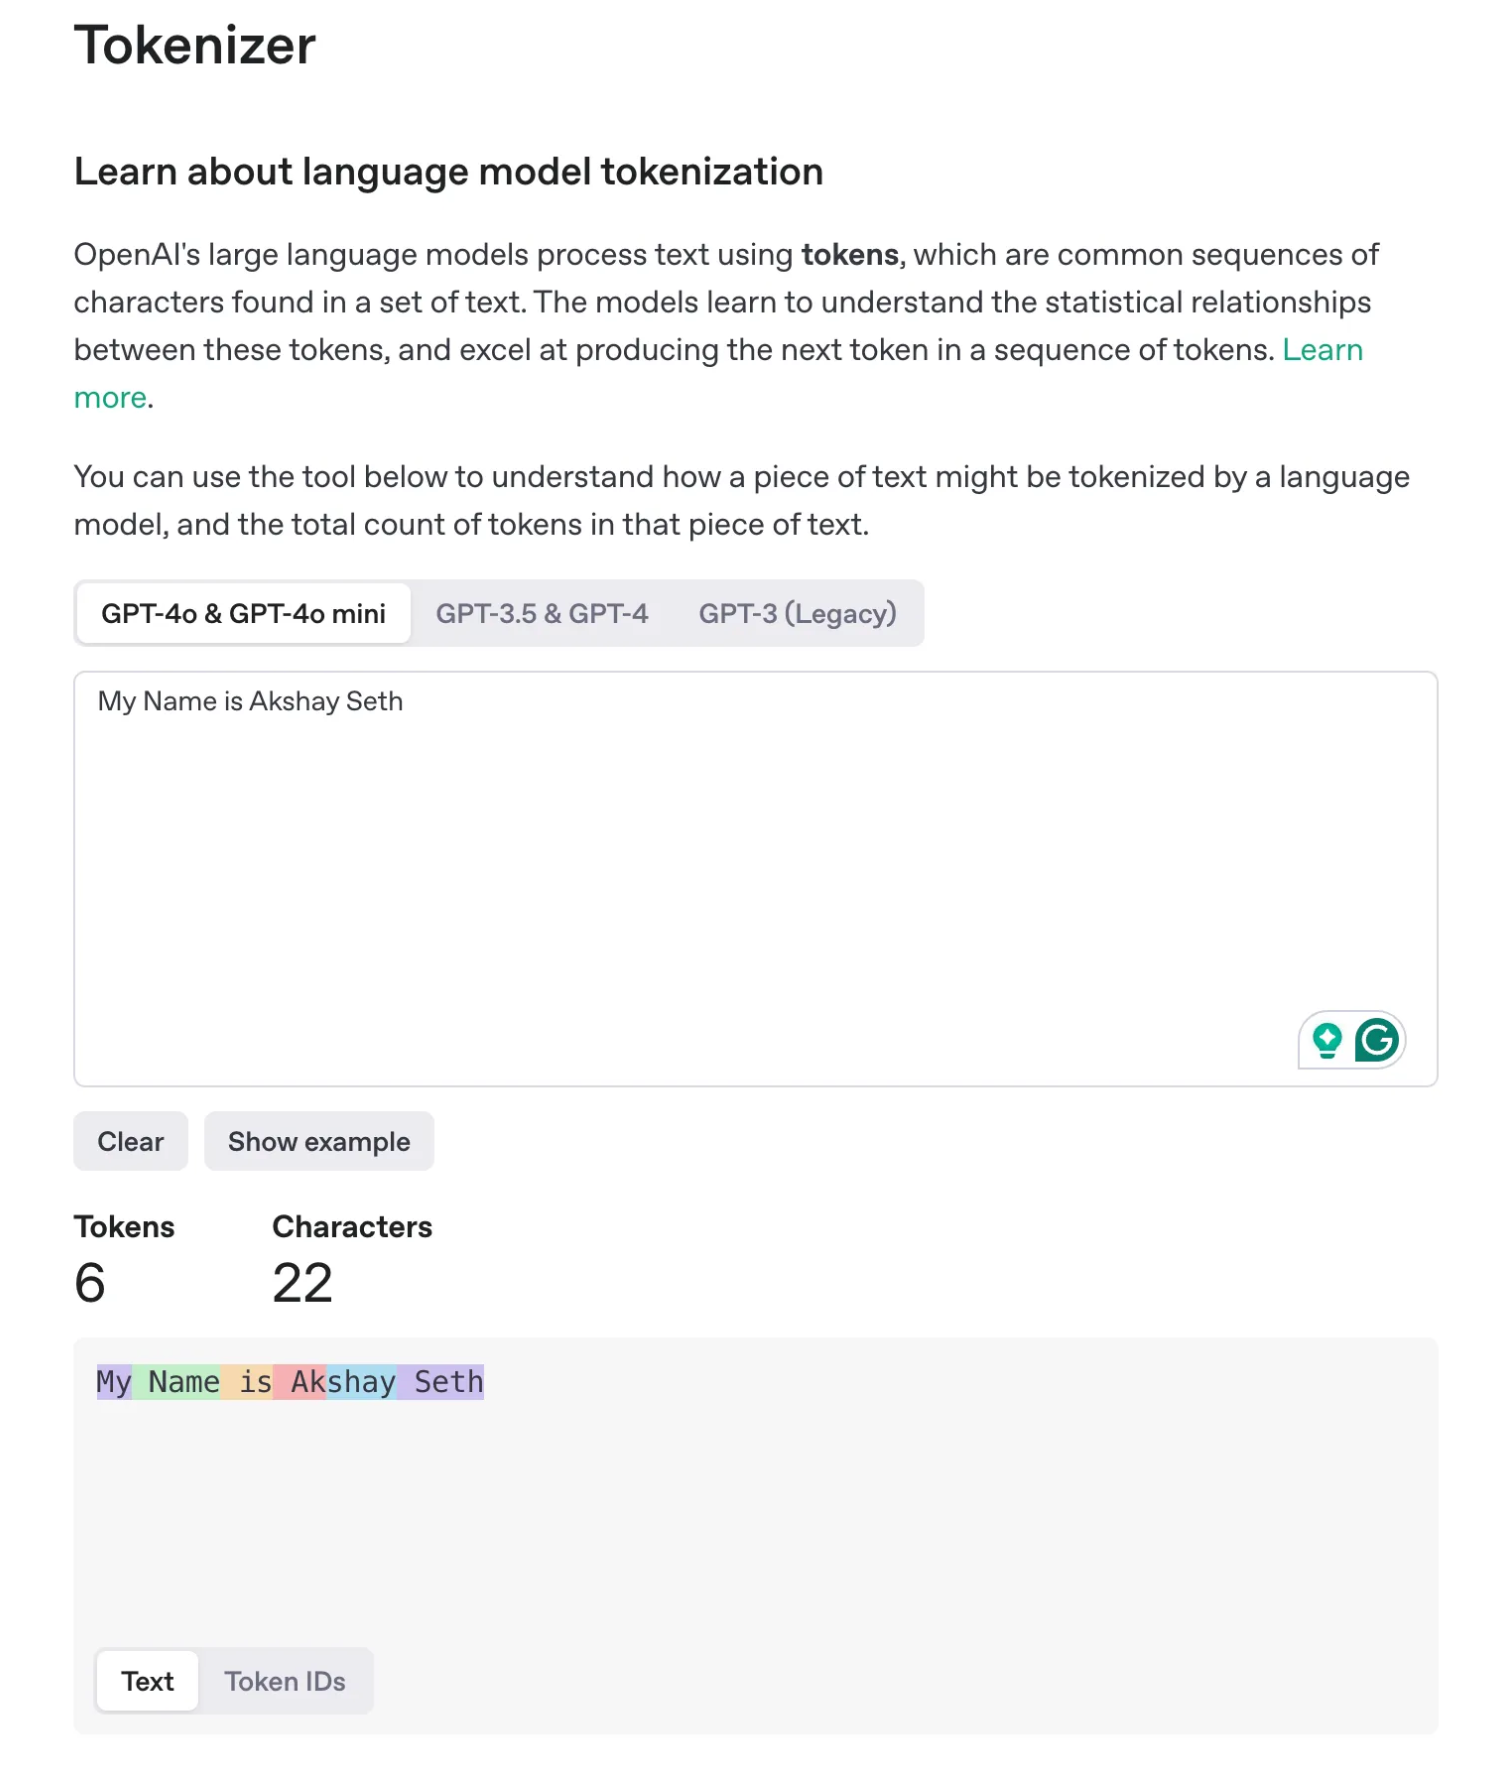Viewport: 1492px width, 1770px height.
Task: Click the green lightbulb suggestion icon
Action: (1327, 1040)
